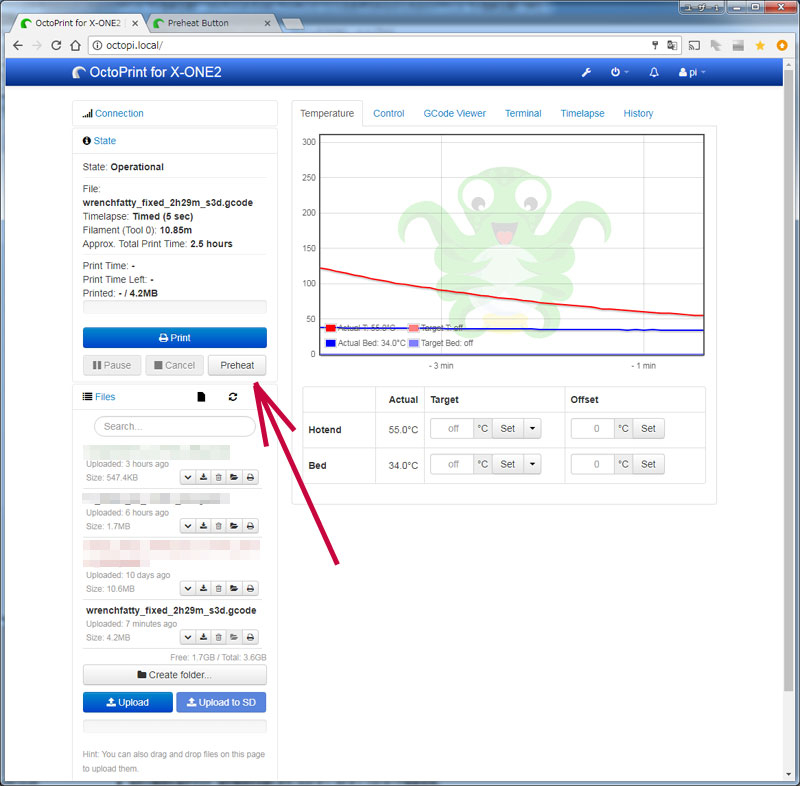Delete the 10.6MB file
800x786 pixels.
[x=218, y=589]
